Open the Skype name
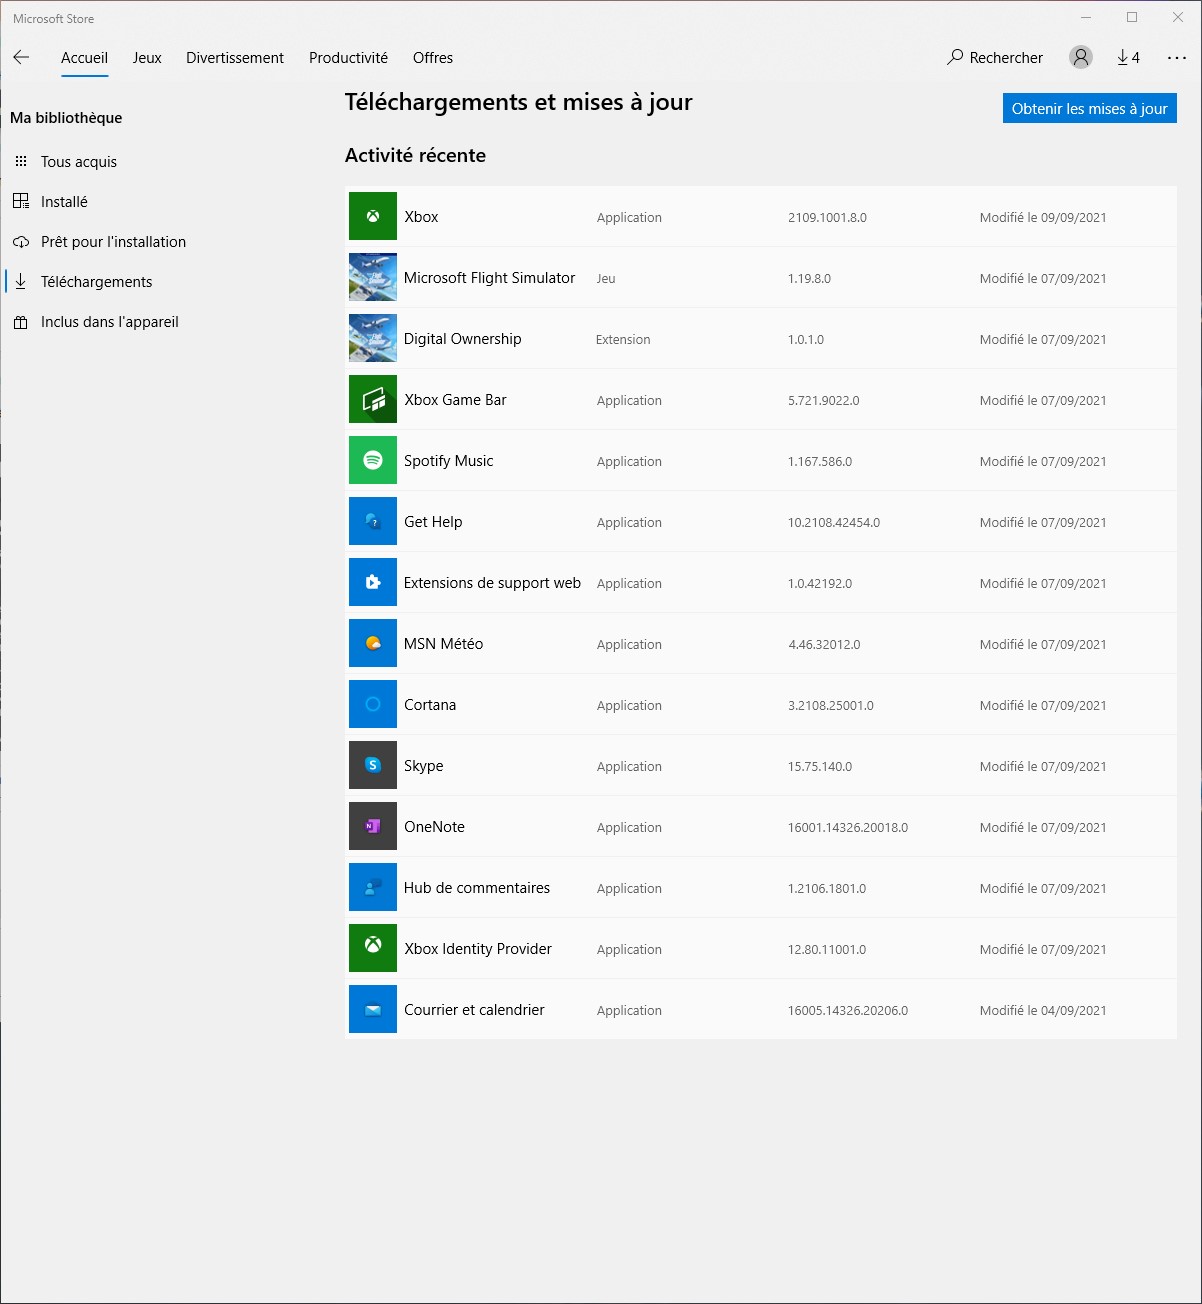This screenshot has width=1202, height=1304. (423, 766)
